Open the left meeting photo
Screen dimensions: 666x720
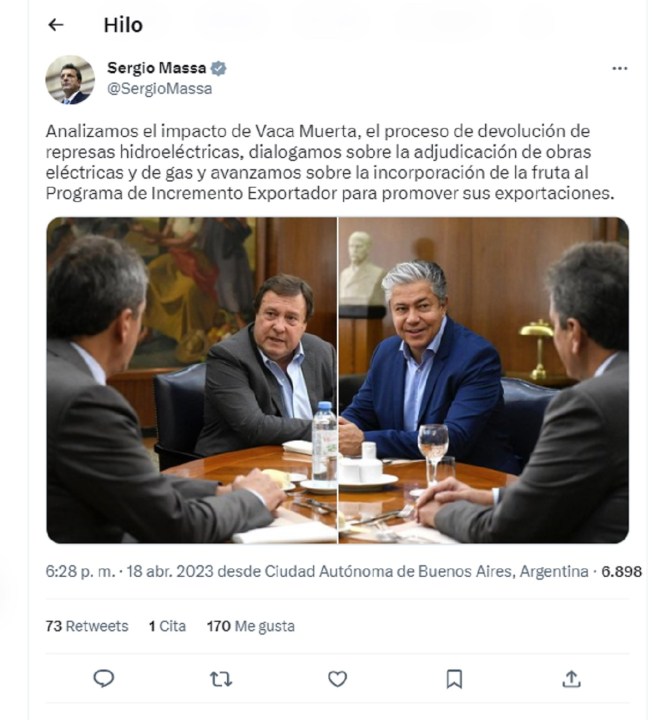click(x=192, y=380)
